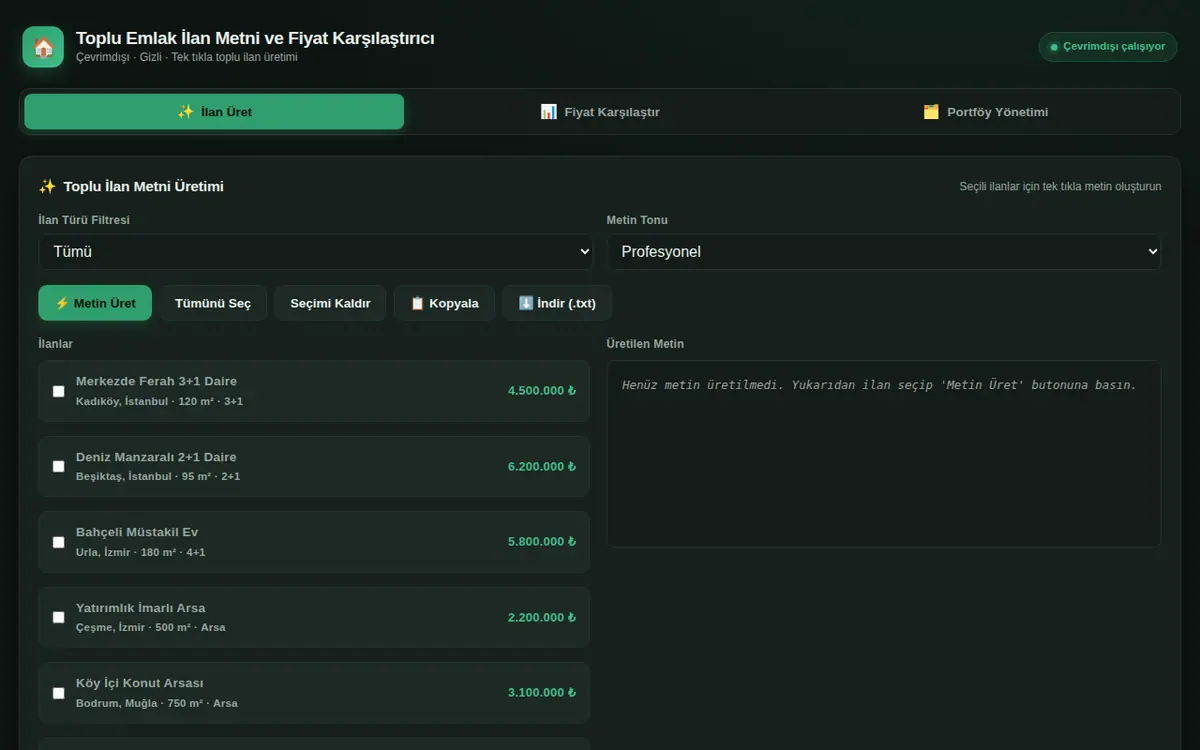Click the details Çeşme, İzmir · 500 m² · Arsa
1200x750 pixels.
151,627
